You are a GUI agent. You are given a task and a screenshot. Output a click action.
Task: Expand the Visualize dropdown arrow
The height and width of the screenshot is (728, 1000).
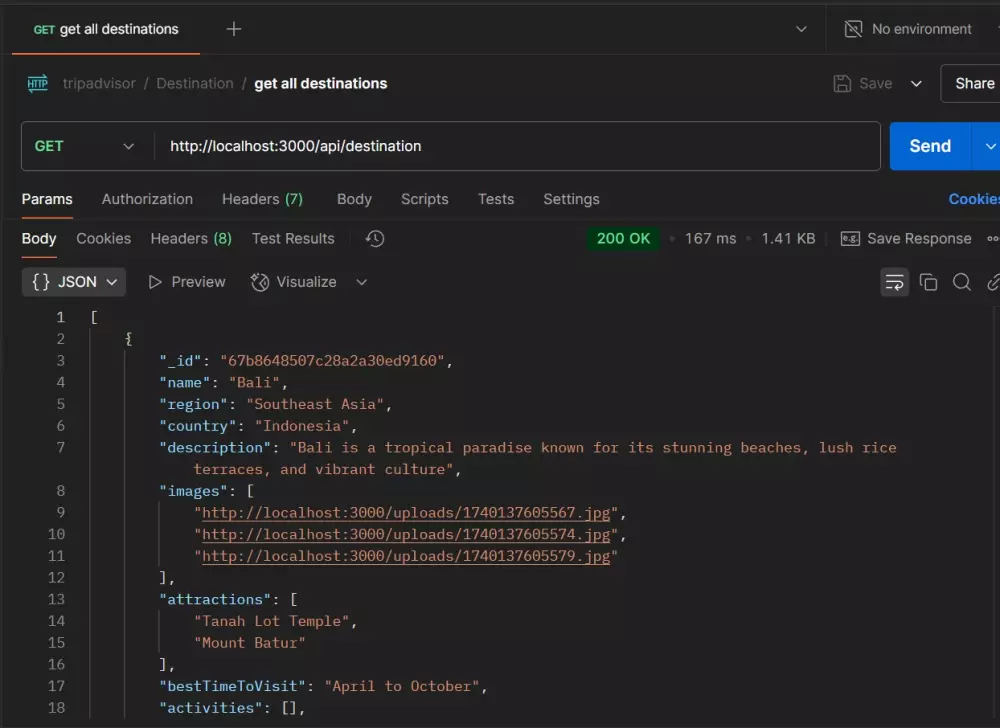(362, 282)
